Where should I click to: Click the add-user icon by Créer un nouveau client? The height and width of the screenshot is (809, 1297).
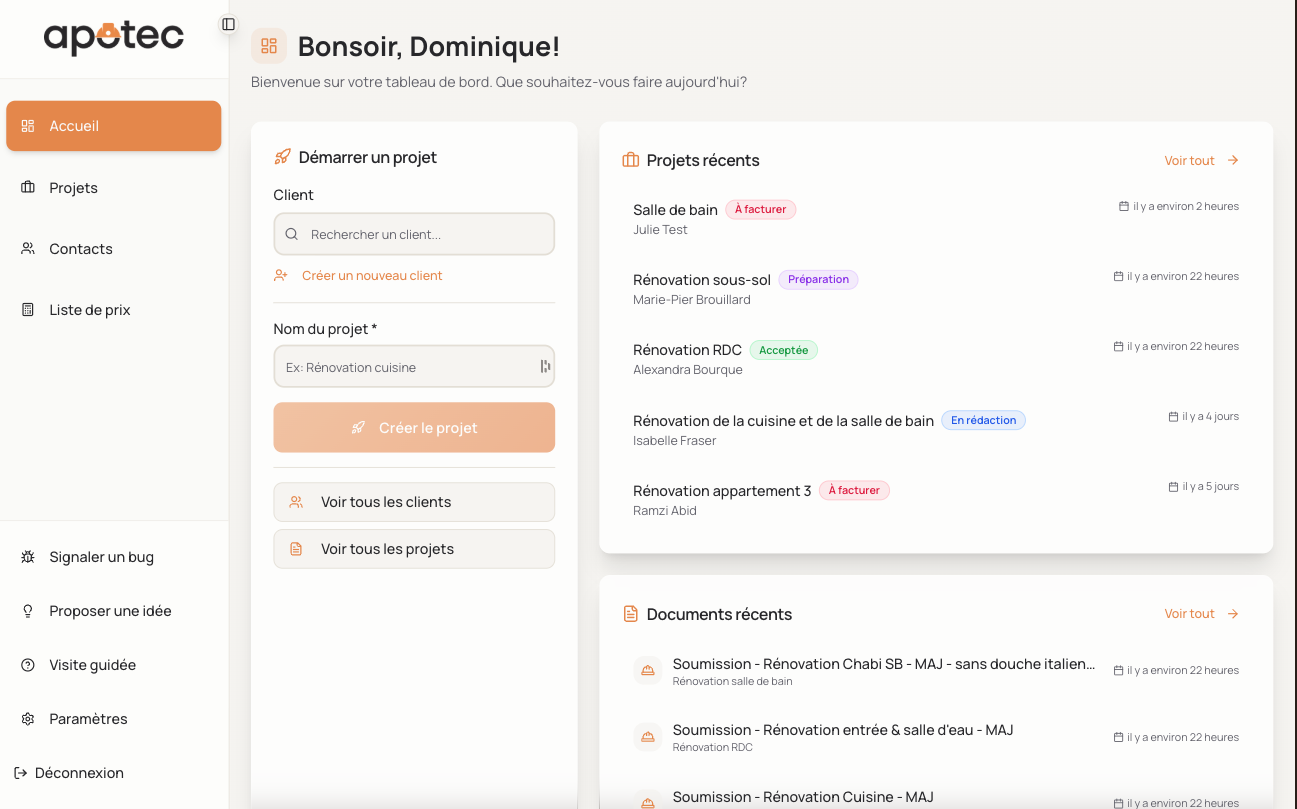(281, 275)
